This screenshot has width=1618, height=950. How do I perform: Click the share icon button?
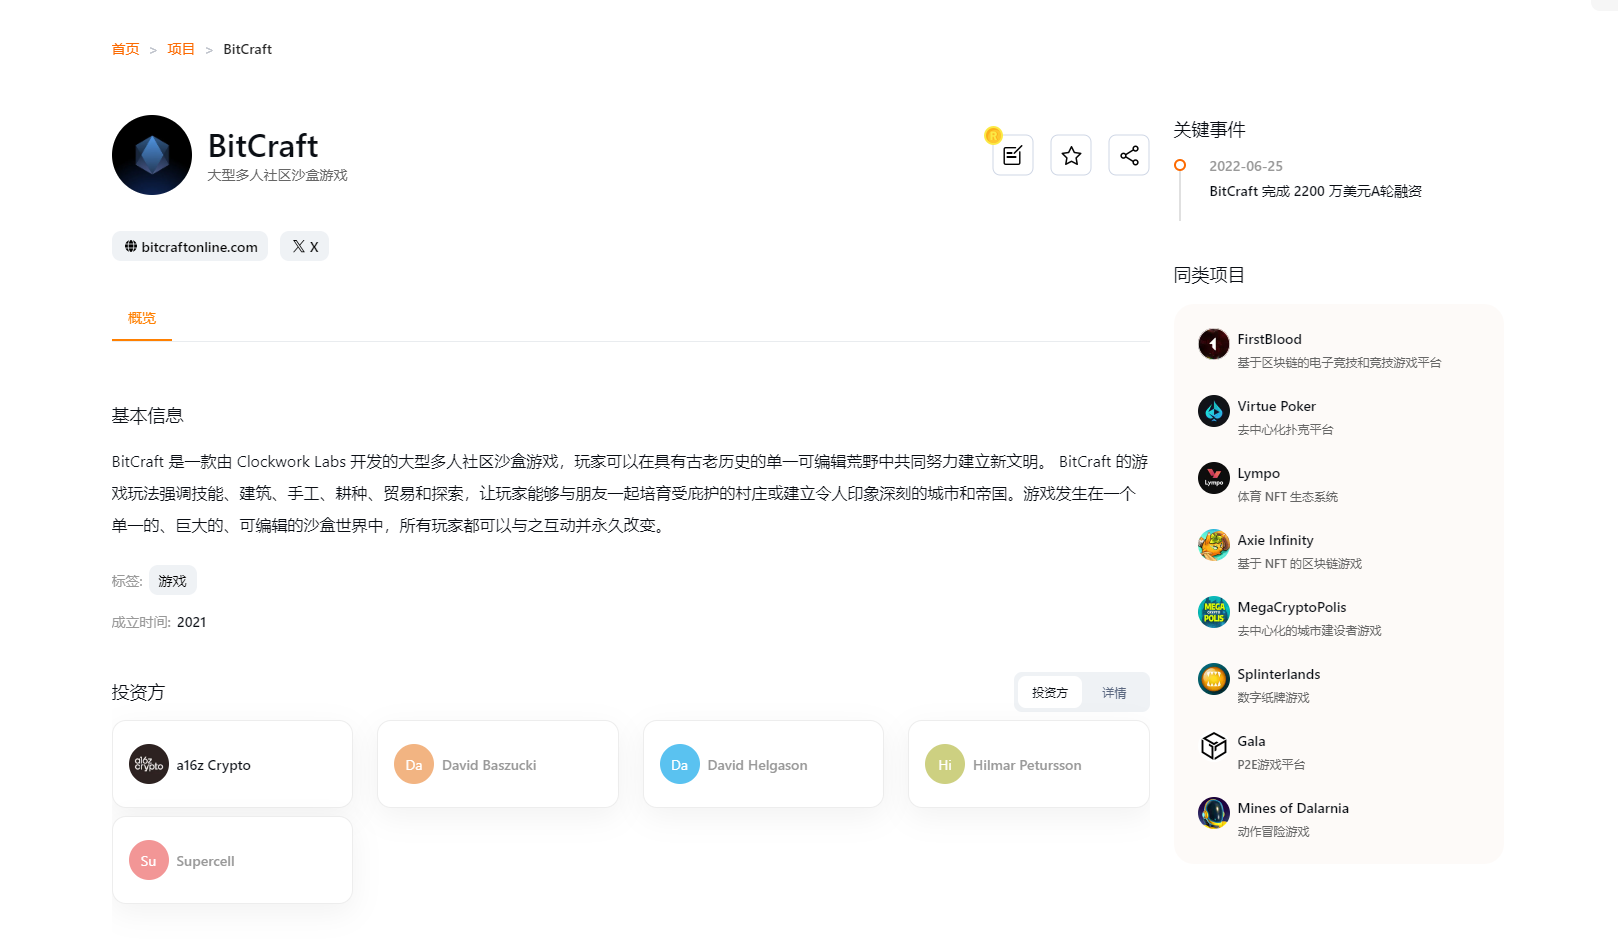1129,155
